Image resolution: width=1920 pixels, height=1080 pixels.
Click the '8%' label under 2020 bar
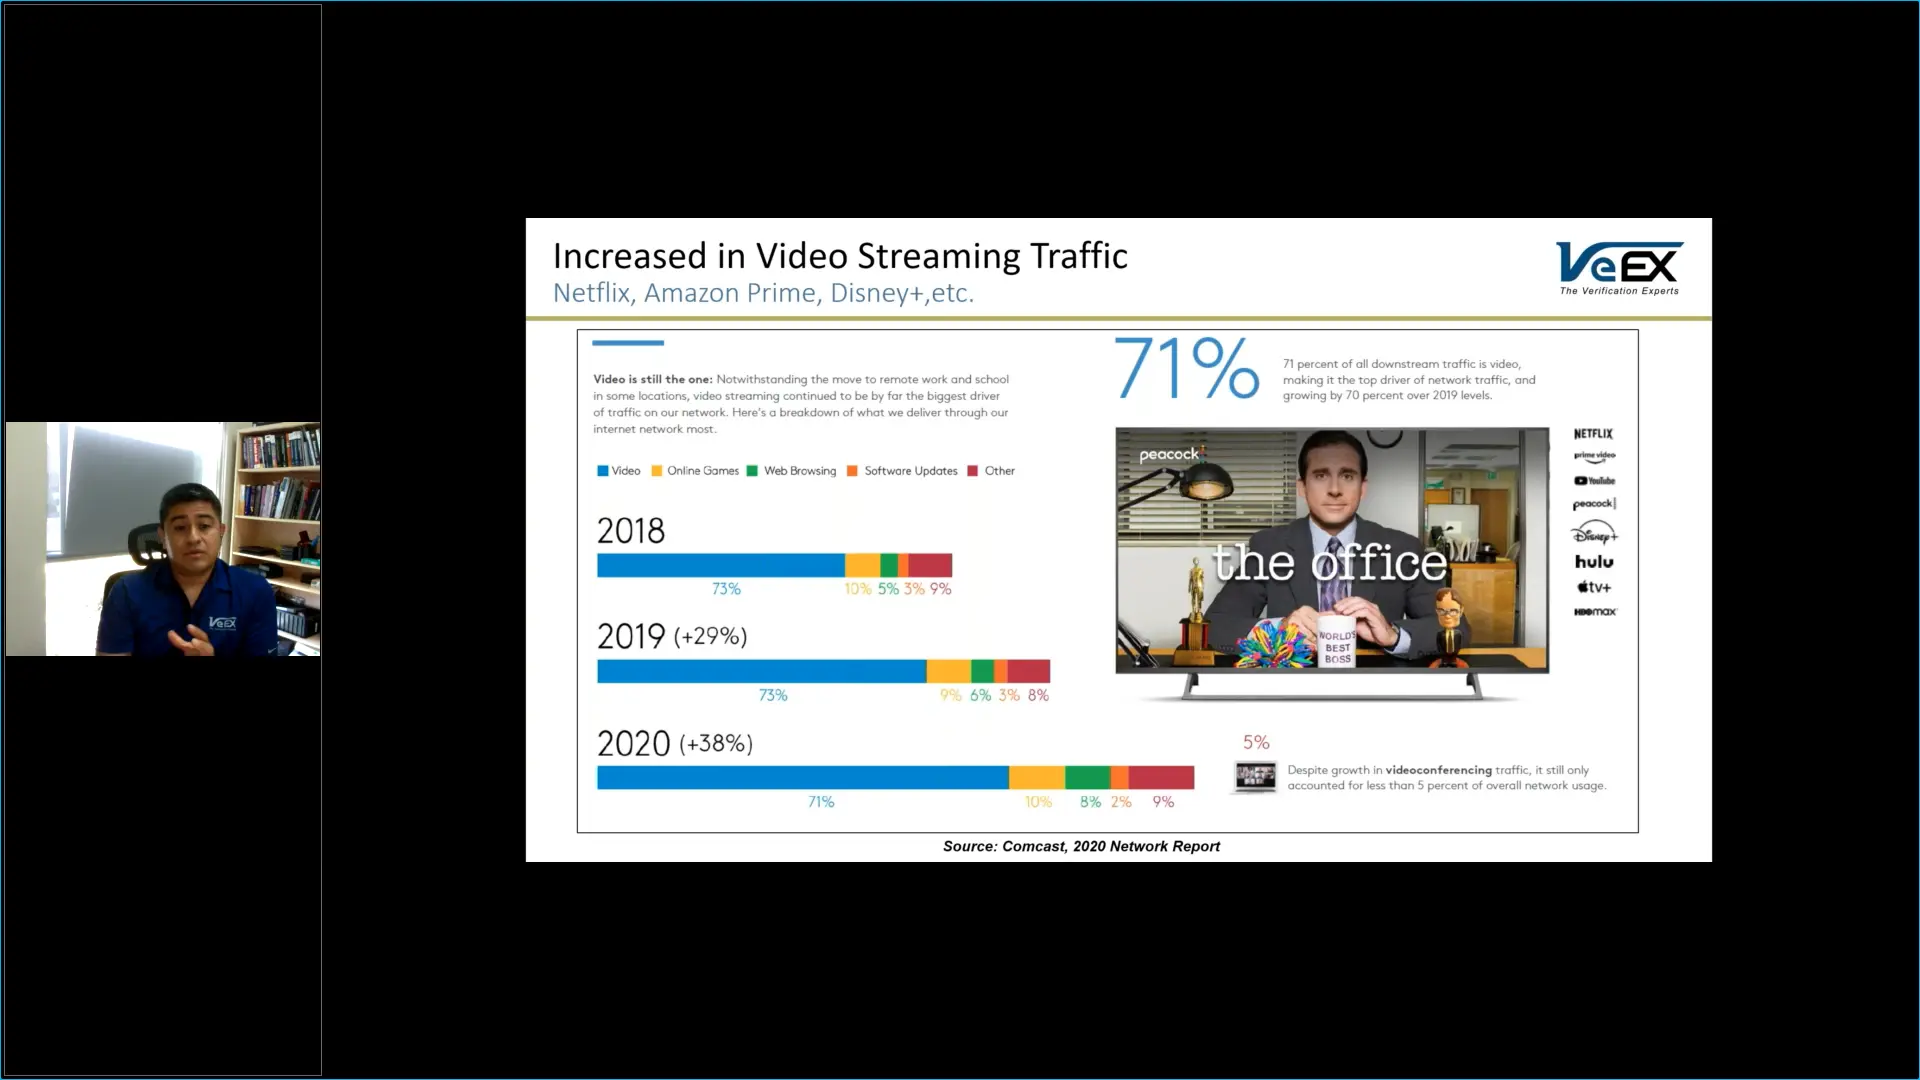coord(1090,802)
